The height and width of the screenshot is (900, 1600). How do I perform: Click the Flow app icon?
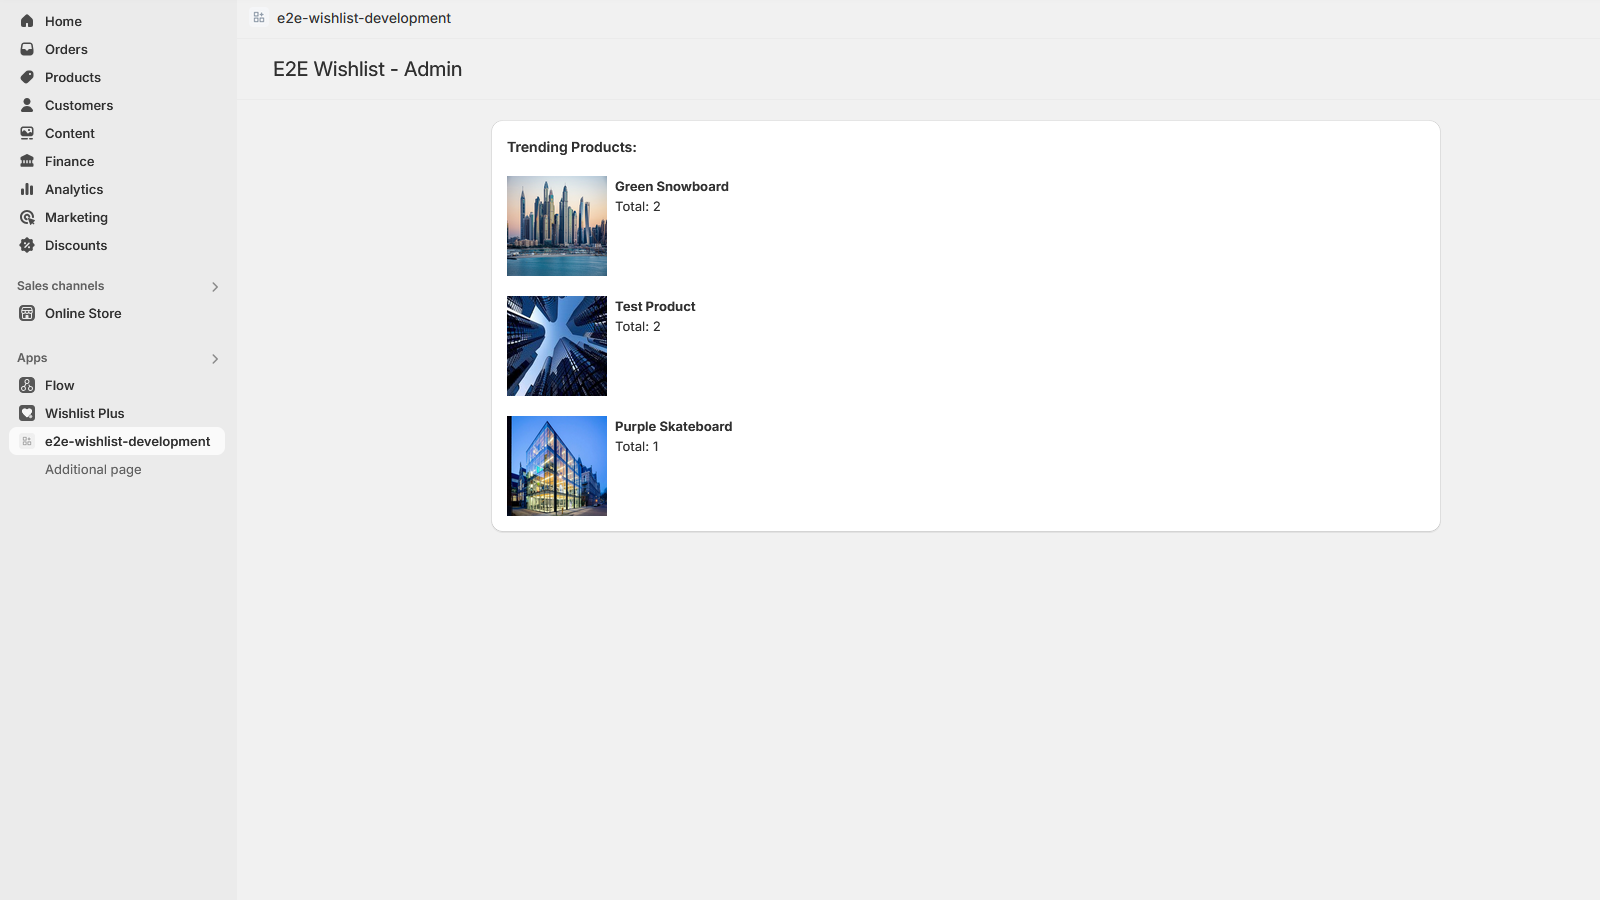pyautogui.click(x=27, y=385)
